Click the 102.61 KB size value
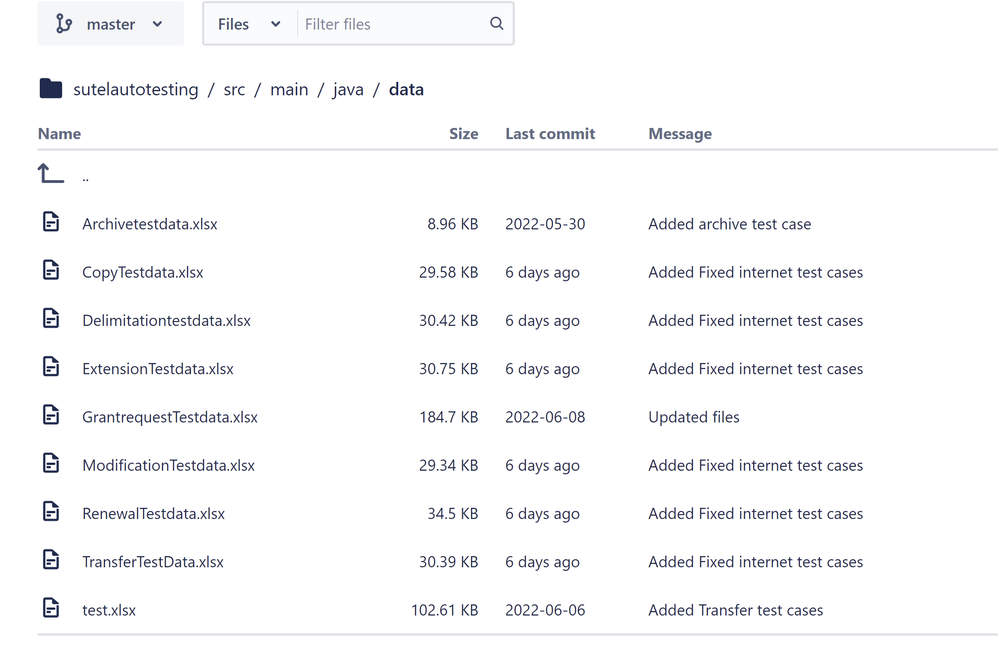This screenshot has height=659, width=998. tap(444, 611)
